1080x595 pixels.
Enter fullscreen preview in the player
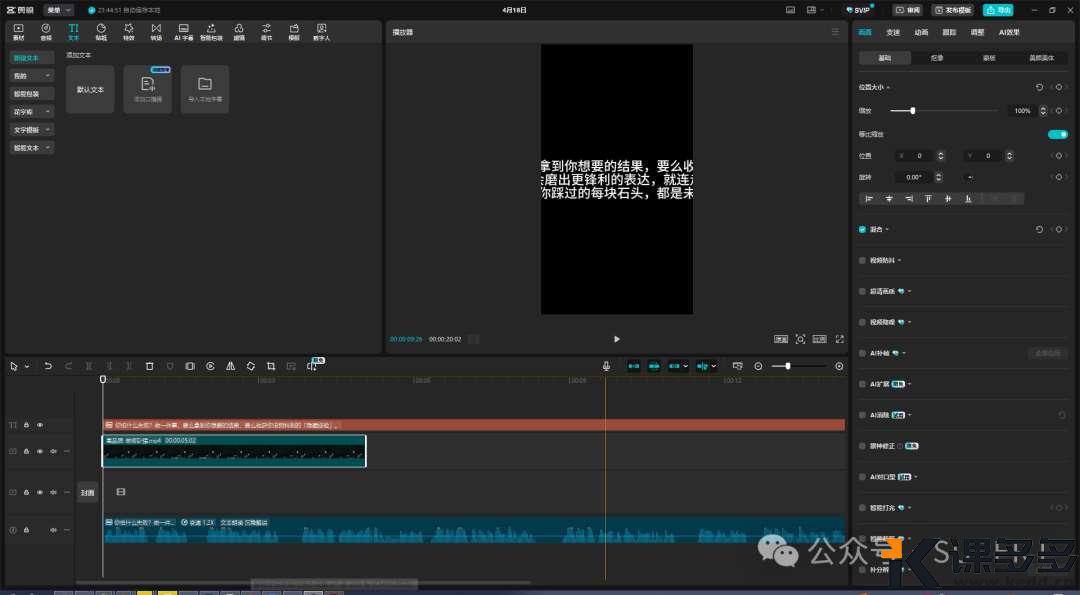pos(839,339)
